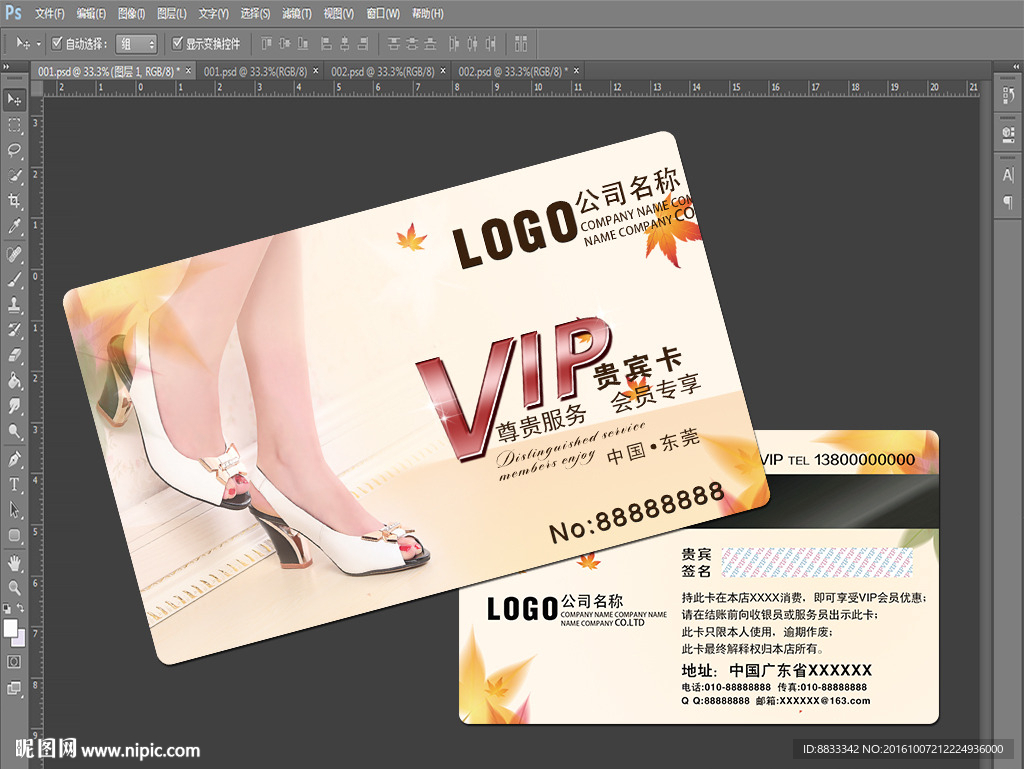Screen dimensions: 1024x769
Task: Open the Properties panel icon
Action: pyautogui.click(x=1008, y=134)
